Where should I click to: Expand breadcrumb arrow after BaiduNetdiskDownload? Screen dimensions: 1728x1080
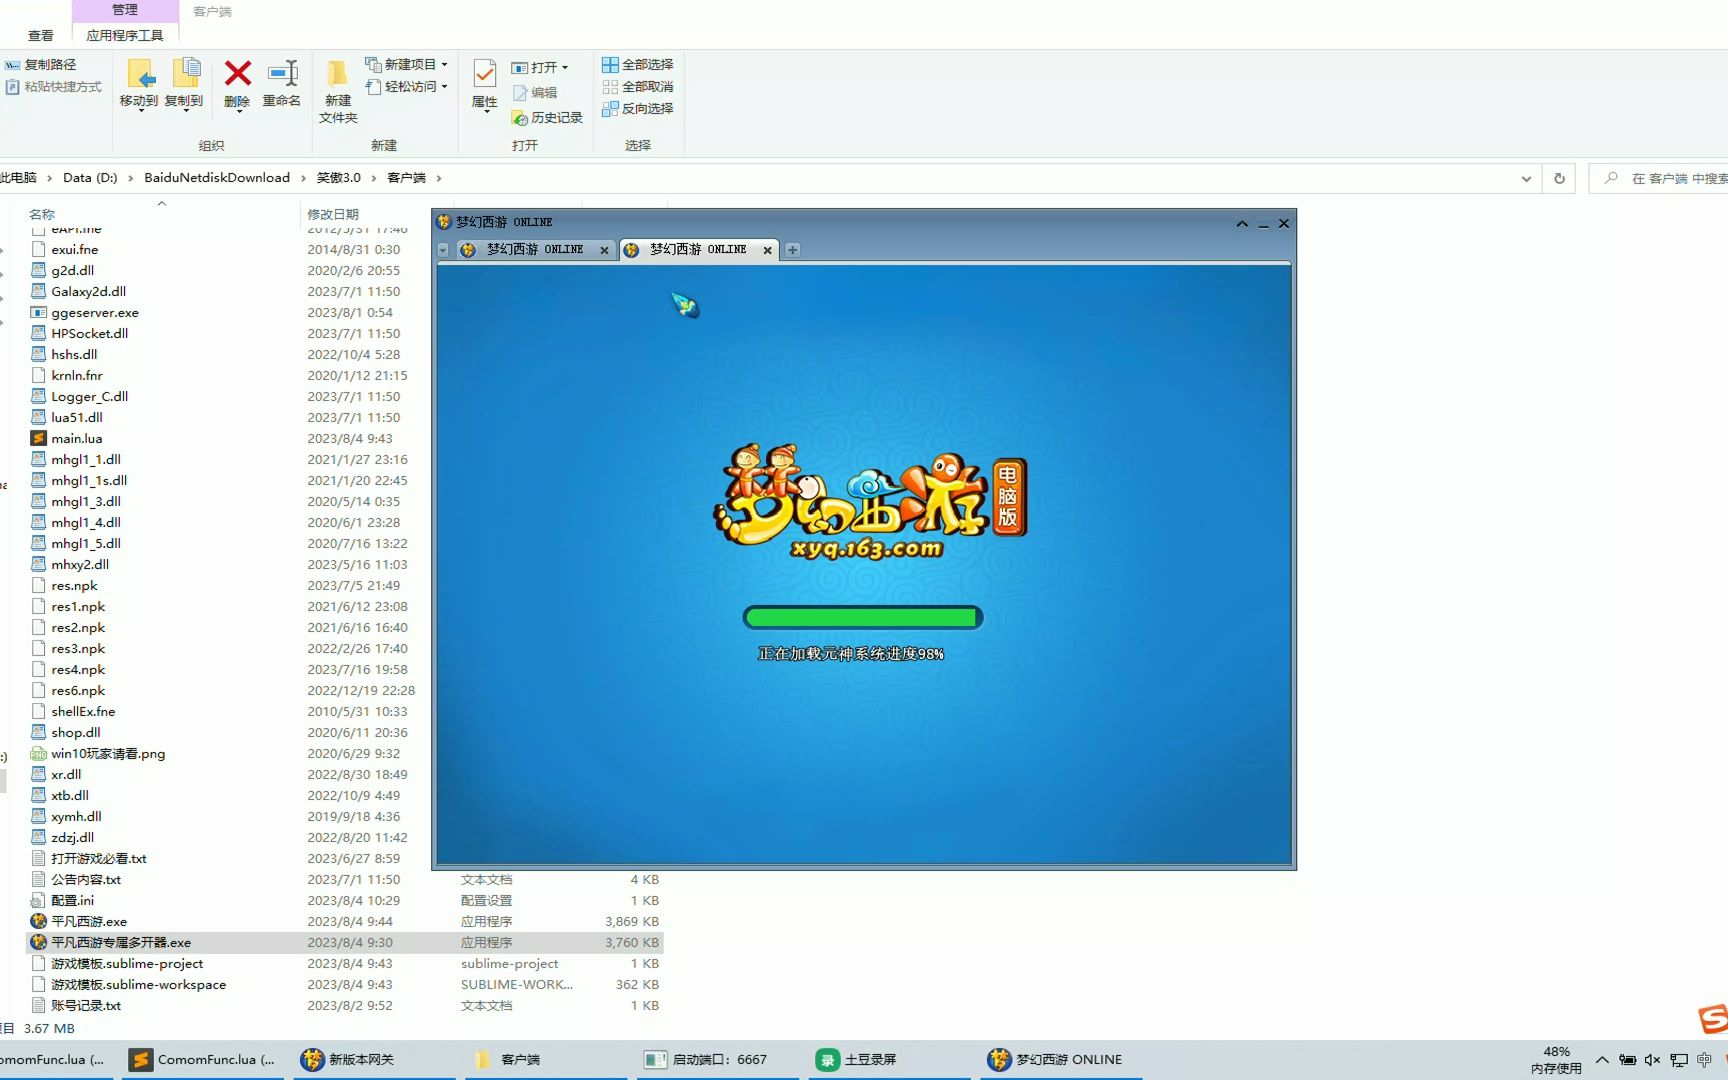303,178
